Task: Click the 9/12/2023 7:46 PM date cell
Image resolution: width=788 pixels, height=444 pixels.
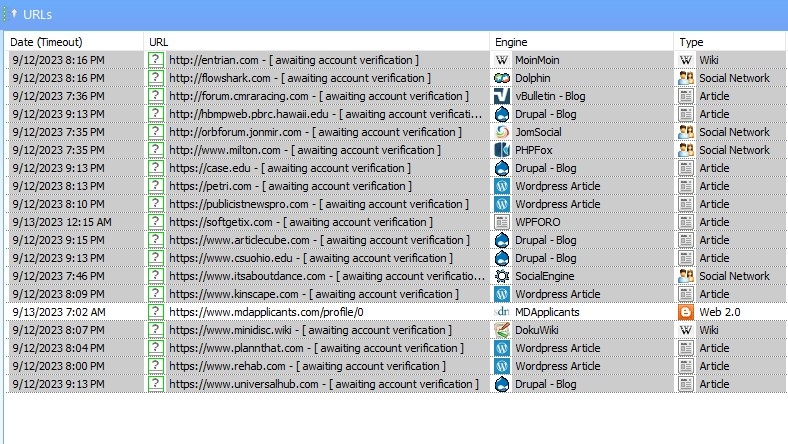Action: tap(58, 276)
